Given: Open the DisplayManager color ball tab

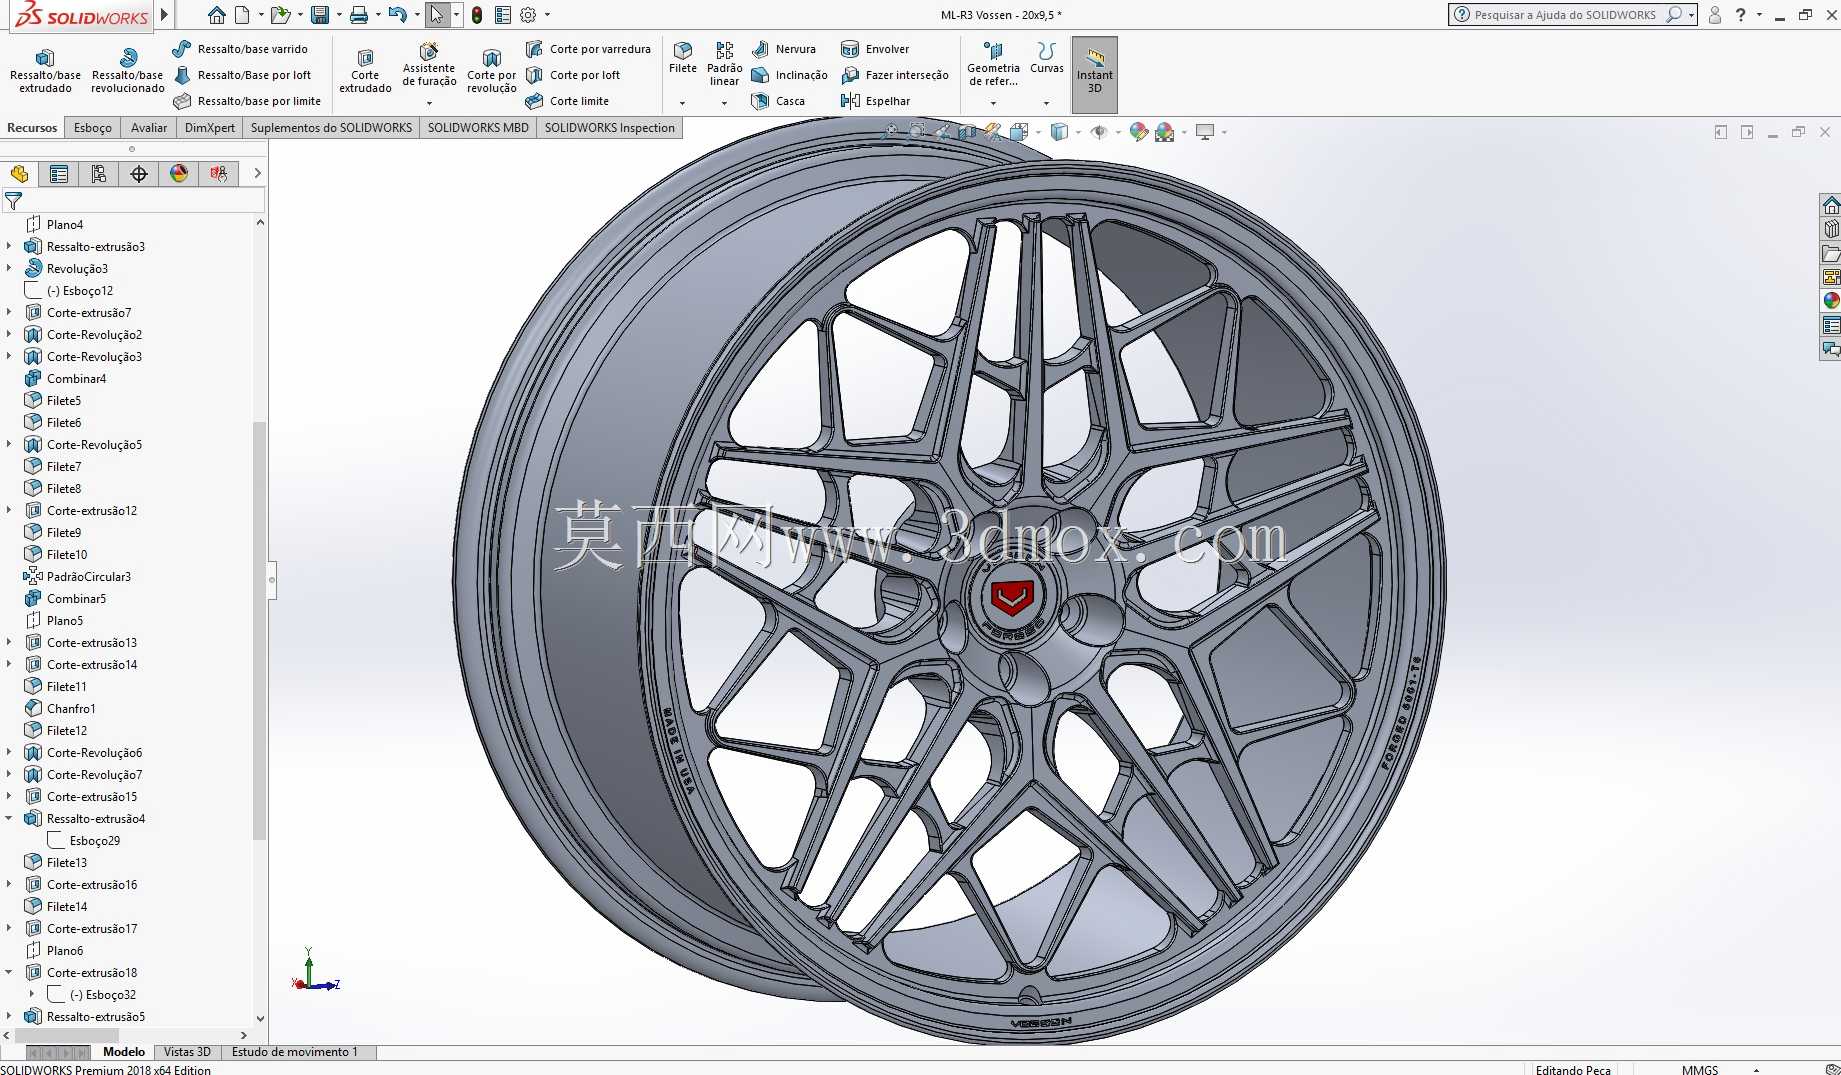Looking at the screenshot, I should (x=179, y=174).
